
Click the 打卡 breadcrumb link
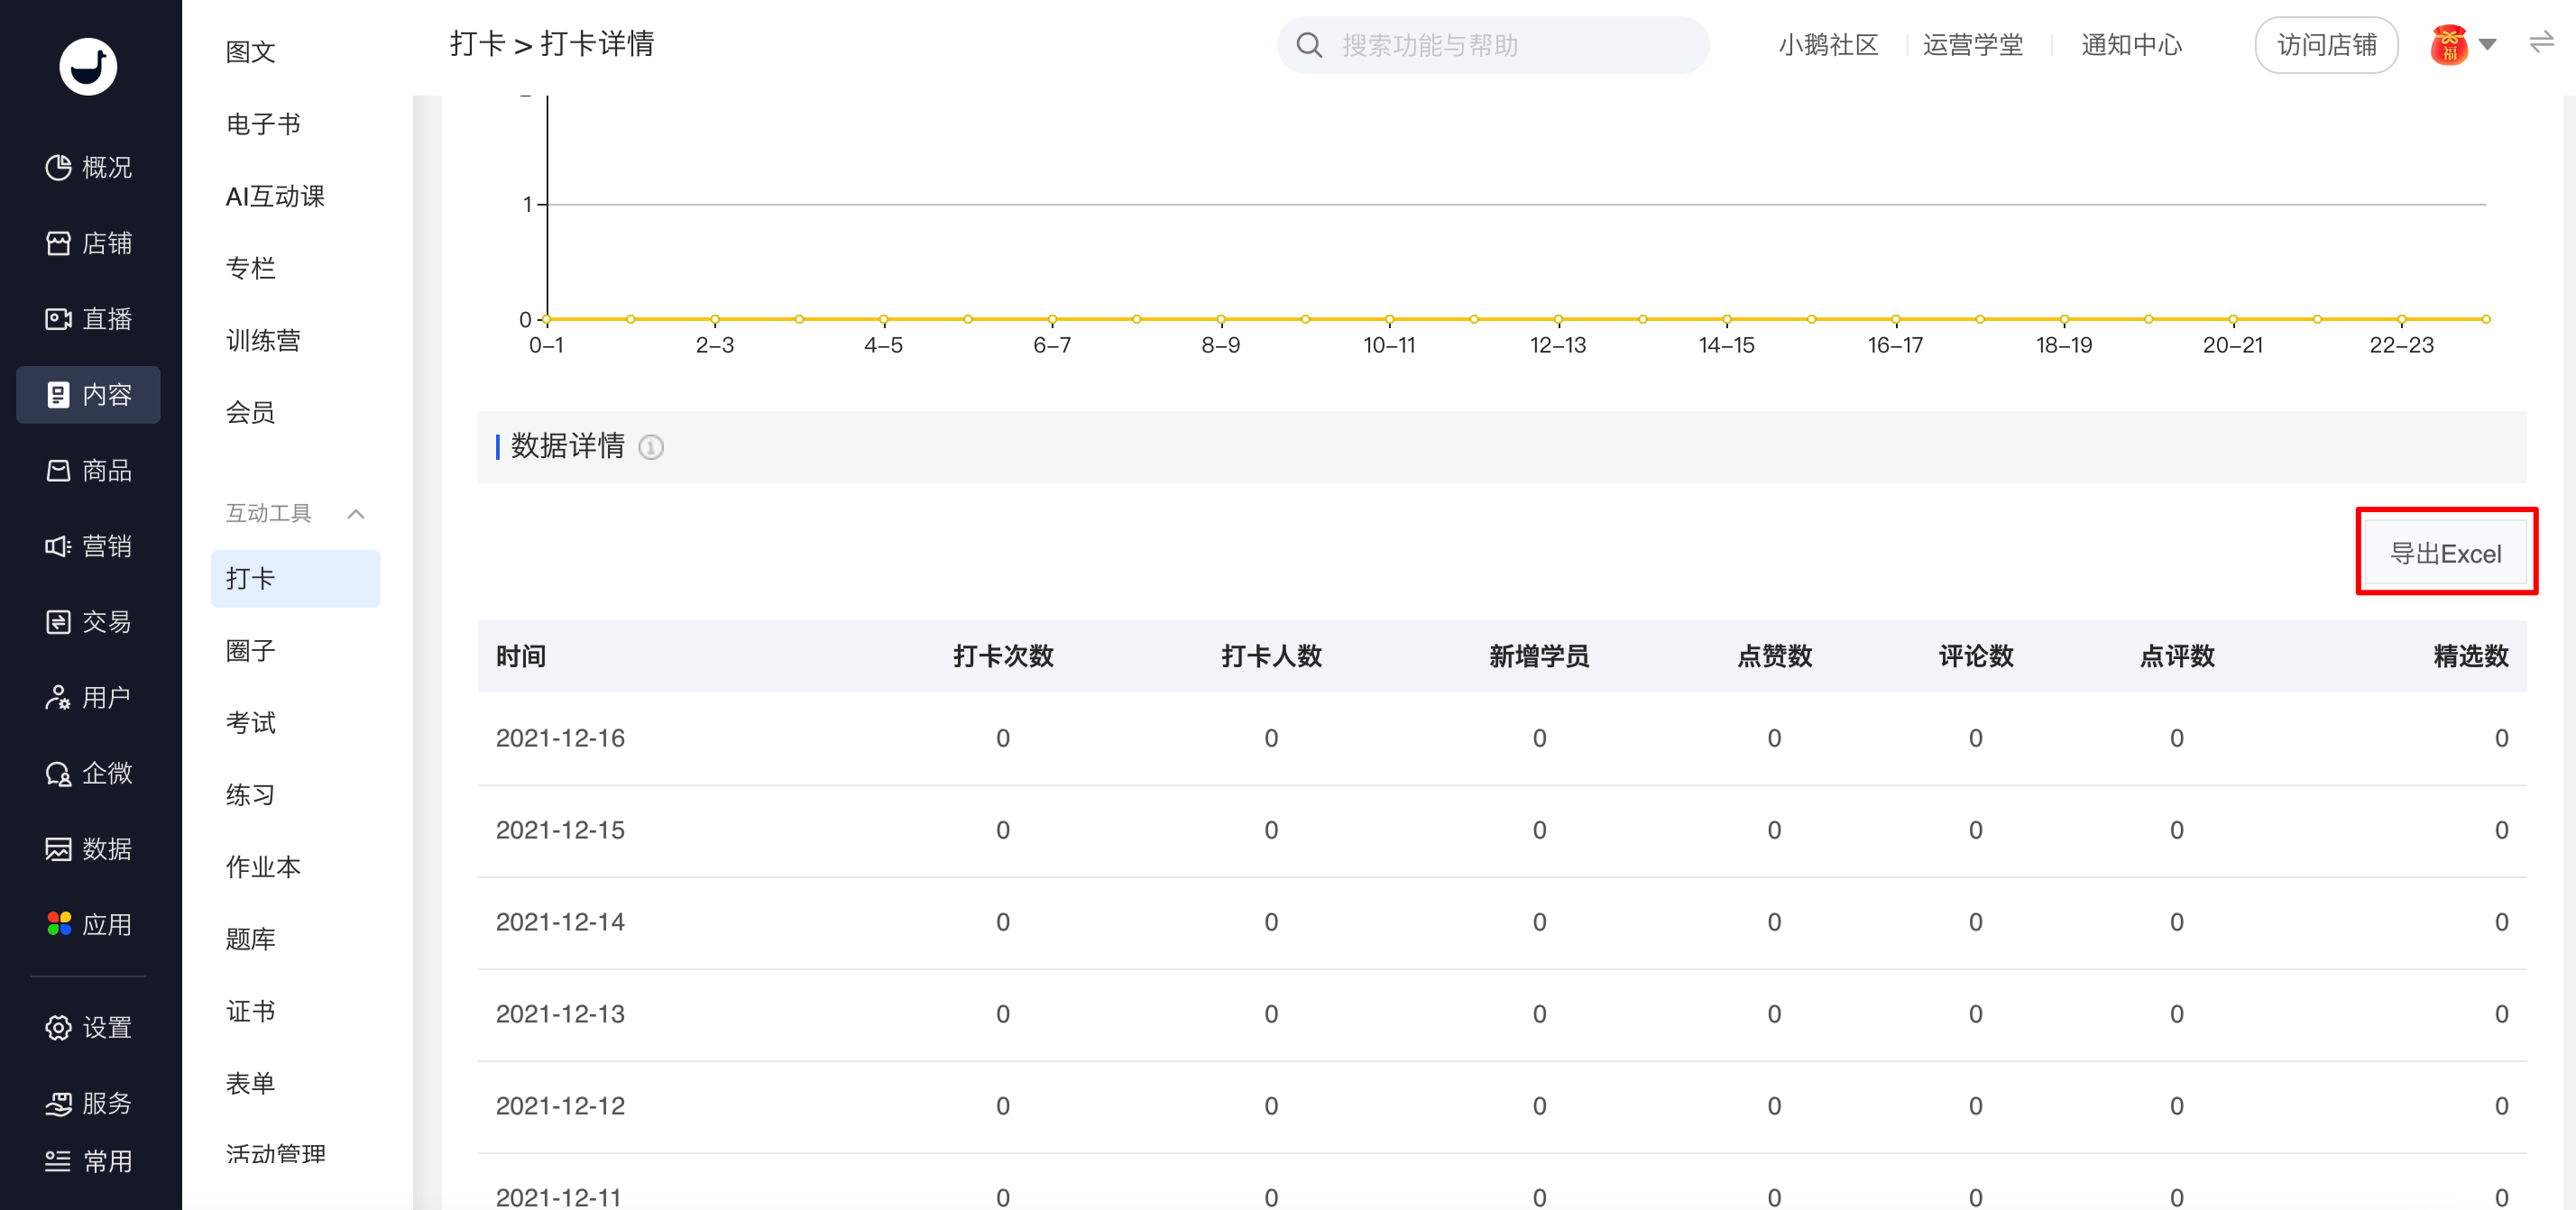[x=476, y=44]
